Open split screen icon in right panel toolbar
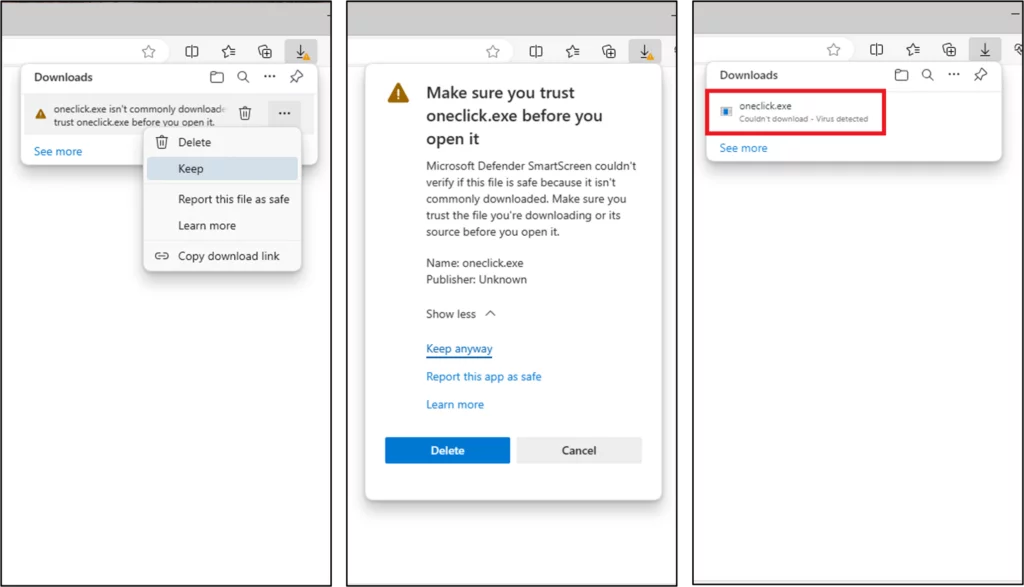The image size is (1024, 587). (876, 50)
